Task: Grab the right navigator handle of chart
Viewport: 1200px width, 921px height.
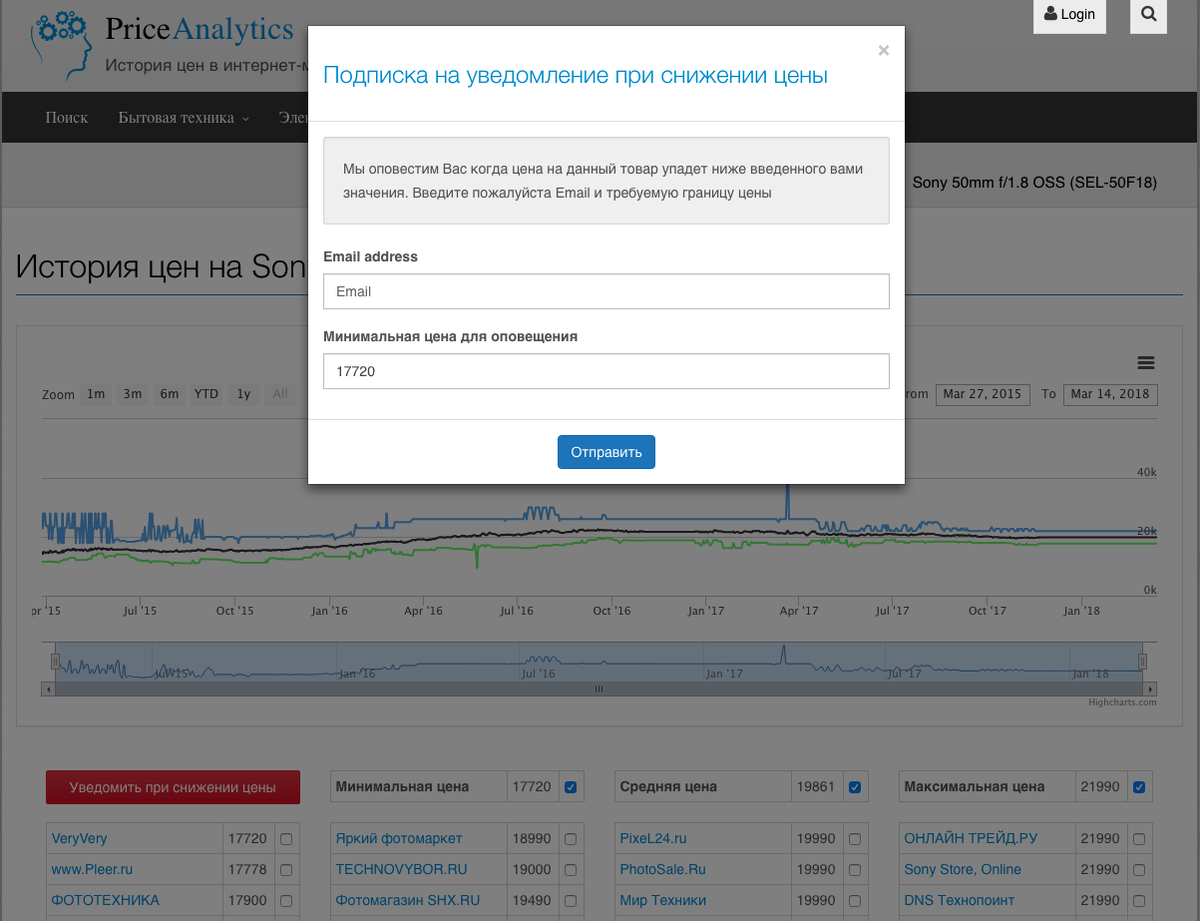Action: tap(1142, 661)
